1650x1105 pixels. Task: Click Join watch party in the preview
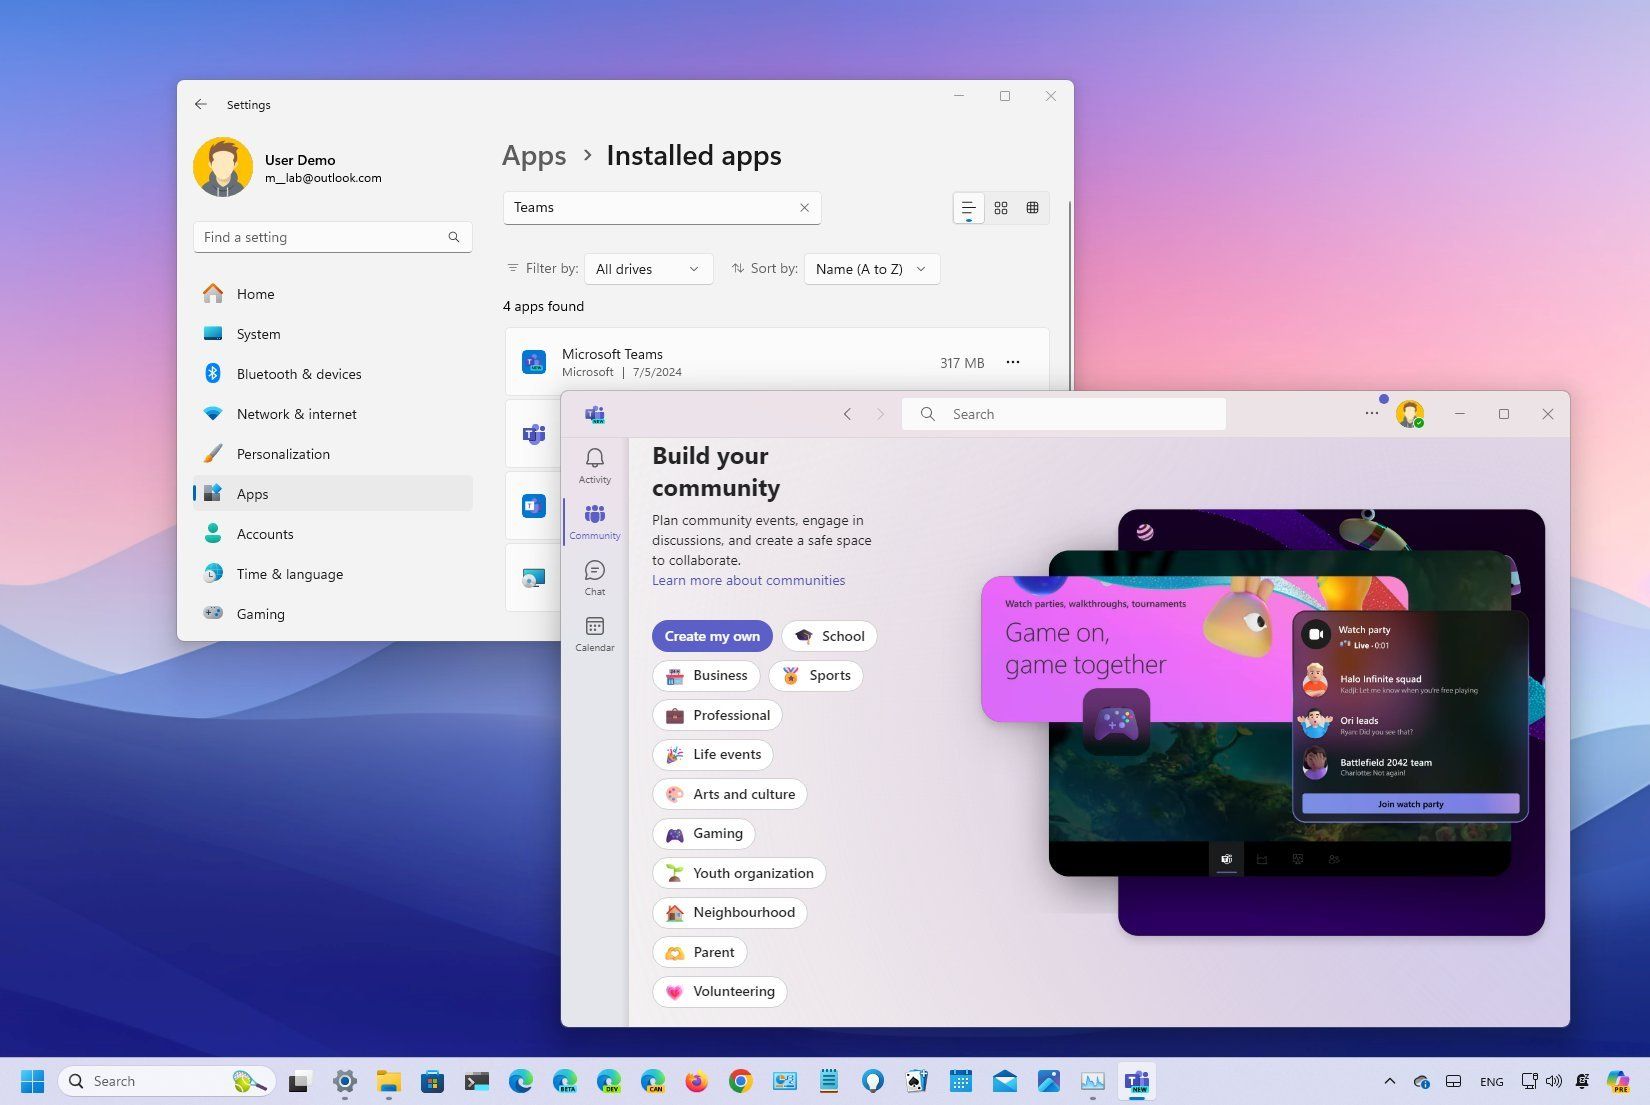(x=1410, y=804)
